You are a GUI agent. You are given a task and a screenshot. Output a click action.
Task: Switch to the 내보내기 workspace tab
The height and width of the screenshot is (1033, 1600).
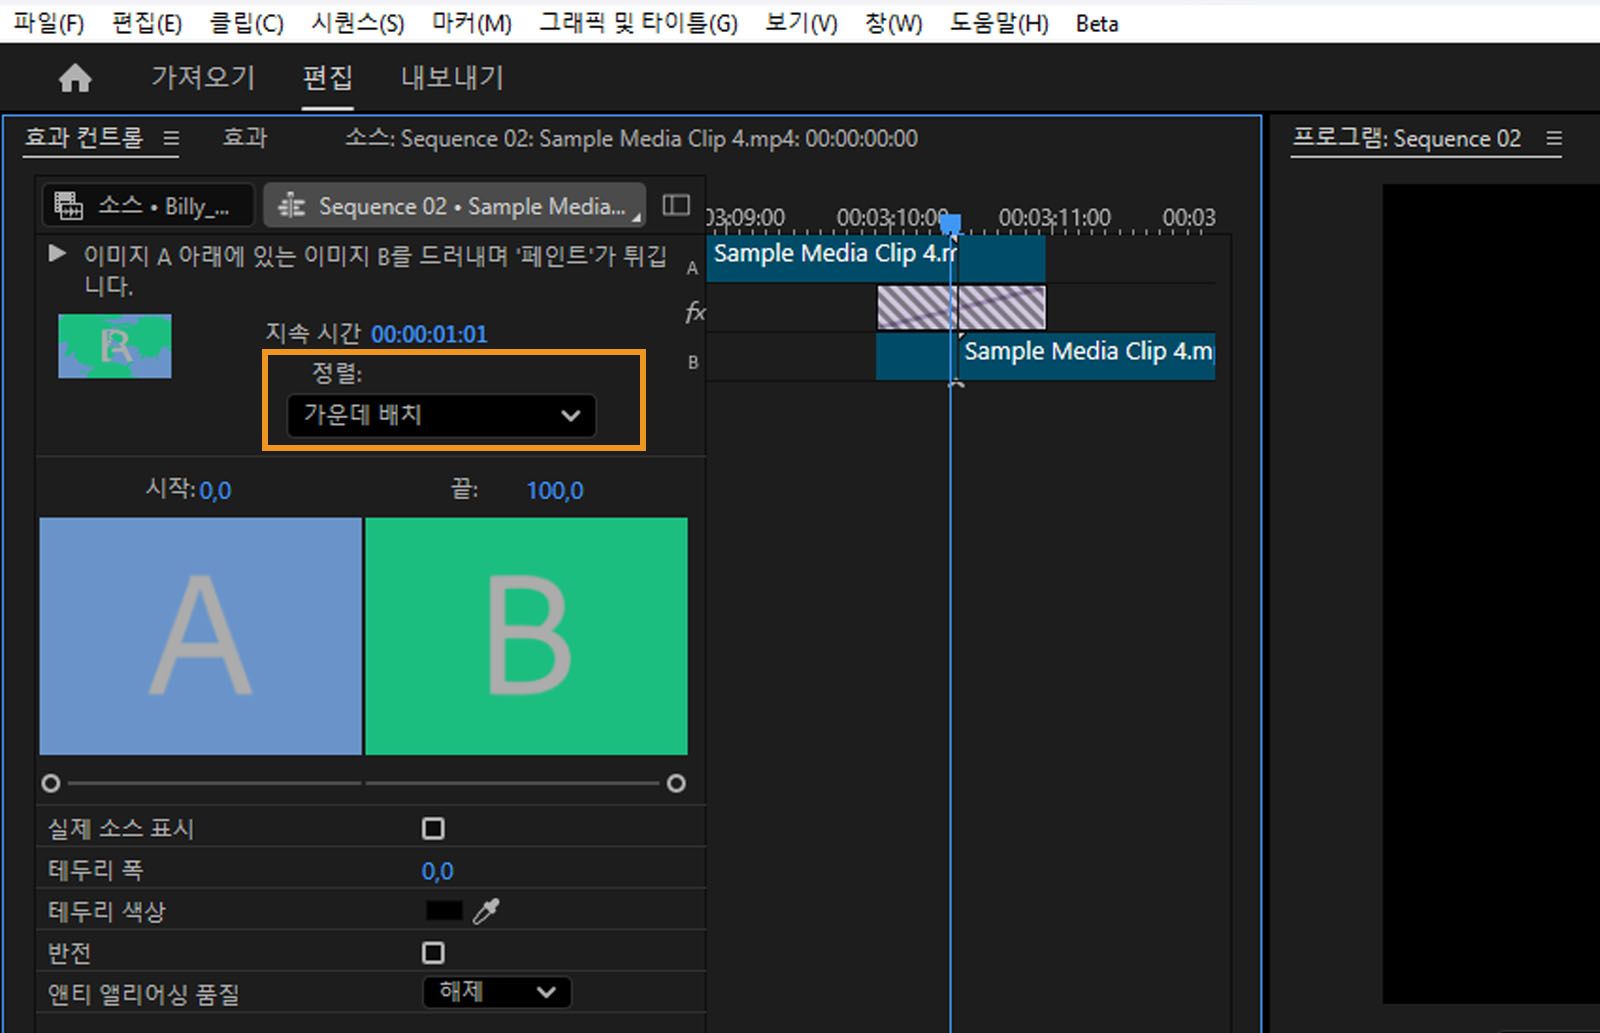(x=452, y=77)
